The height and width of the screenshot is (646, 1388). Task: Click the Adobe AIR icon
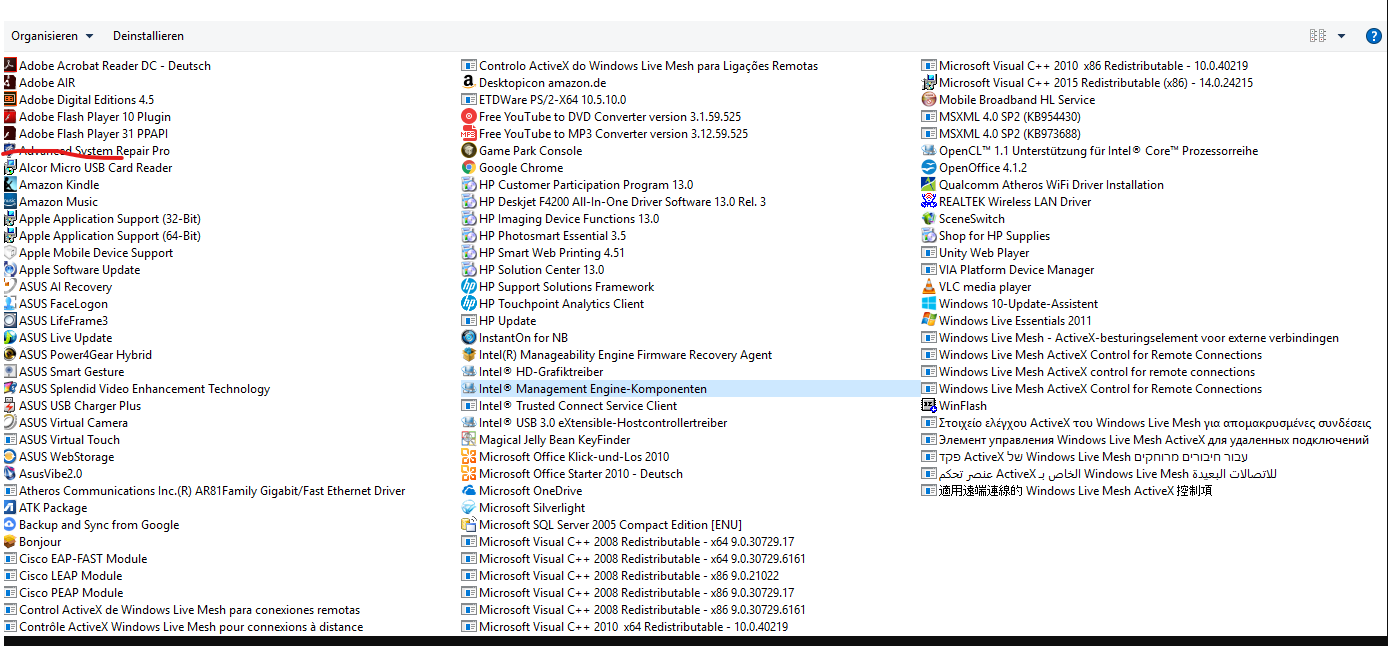[10, 83]
